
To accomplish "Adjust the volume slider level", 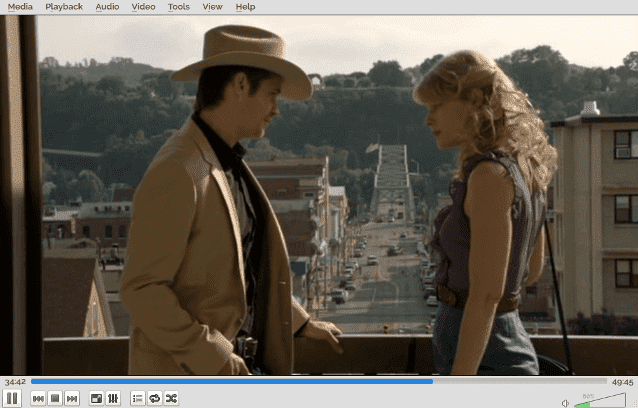I will point(600,400).
